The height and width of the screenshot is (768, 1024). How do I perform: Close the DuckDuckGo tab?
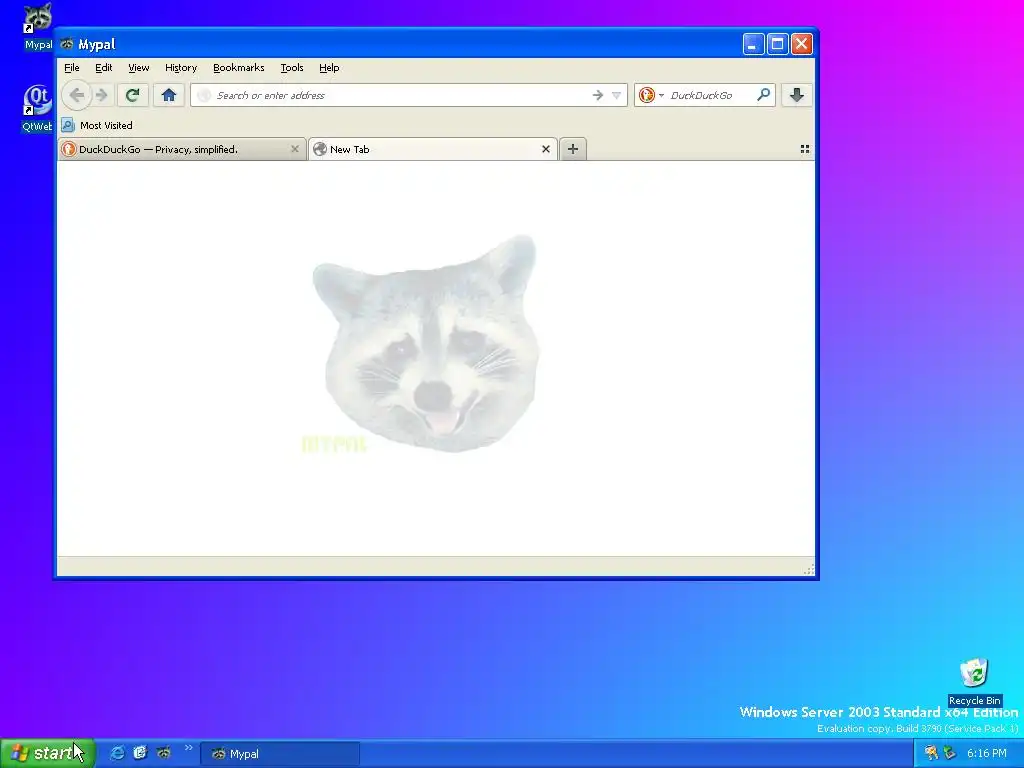[x=295, y=150]
